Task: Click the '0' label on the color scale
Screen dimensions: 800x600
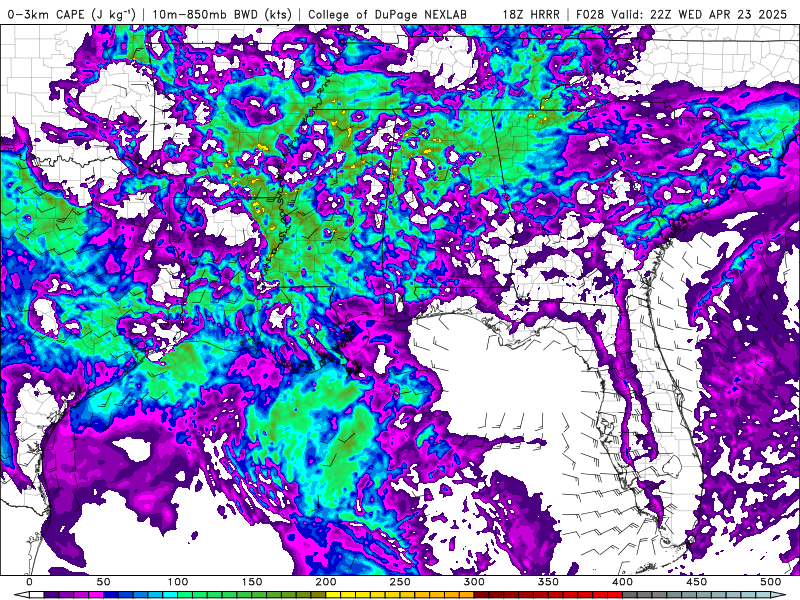Action: point(29,582)
